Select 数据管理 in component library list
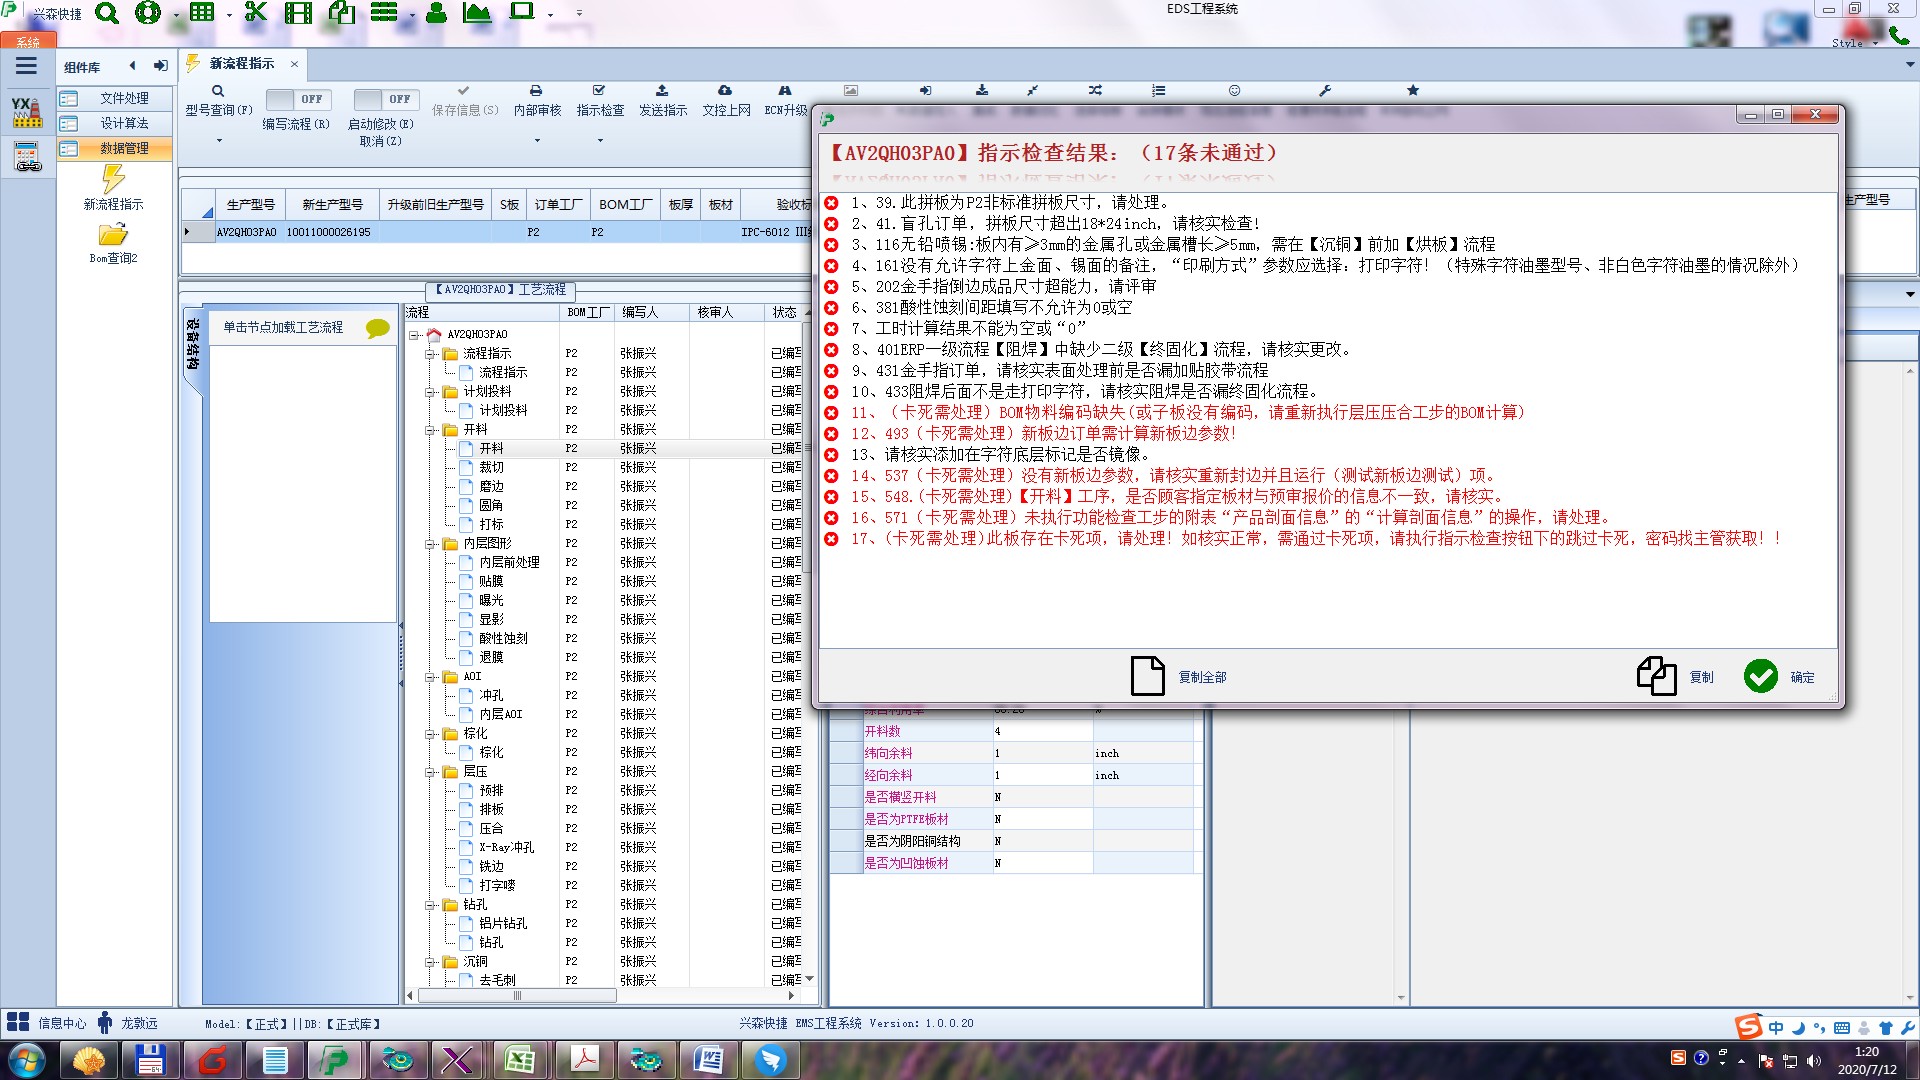Image resolution: width=1920 pixels, height=1080 pixels. [123, 148]
